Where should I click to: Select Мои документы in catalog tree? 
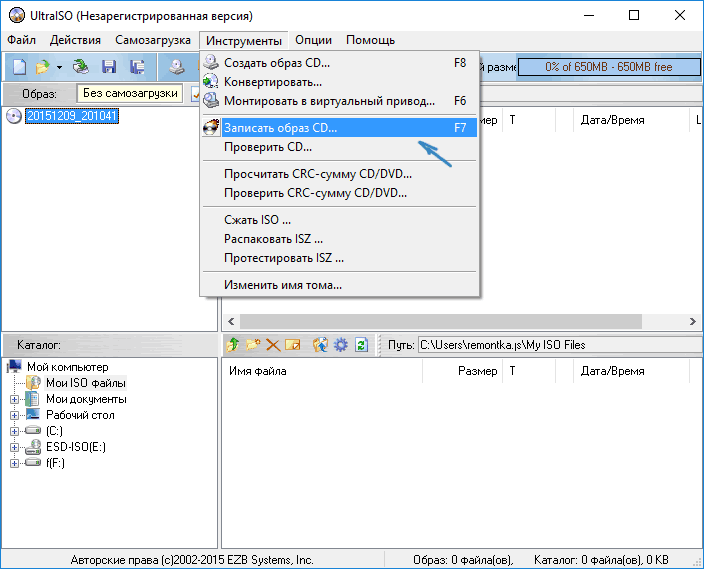pyautogui.click(x=86, y=399)
